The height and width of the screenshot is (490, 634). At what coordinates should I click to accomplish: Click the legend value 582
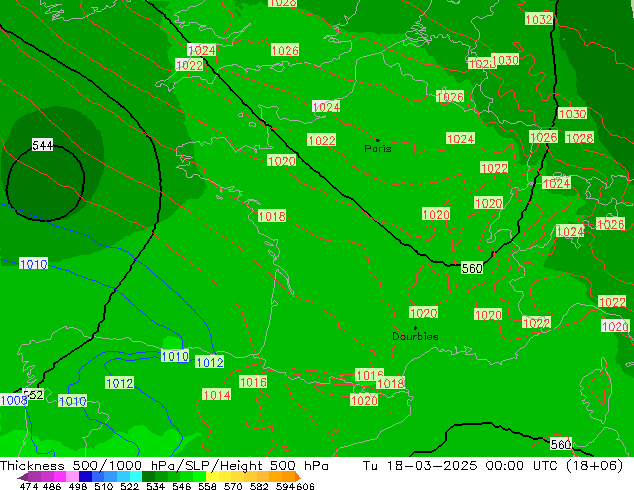pos(259,486)
